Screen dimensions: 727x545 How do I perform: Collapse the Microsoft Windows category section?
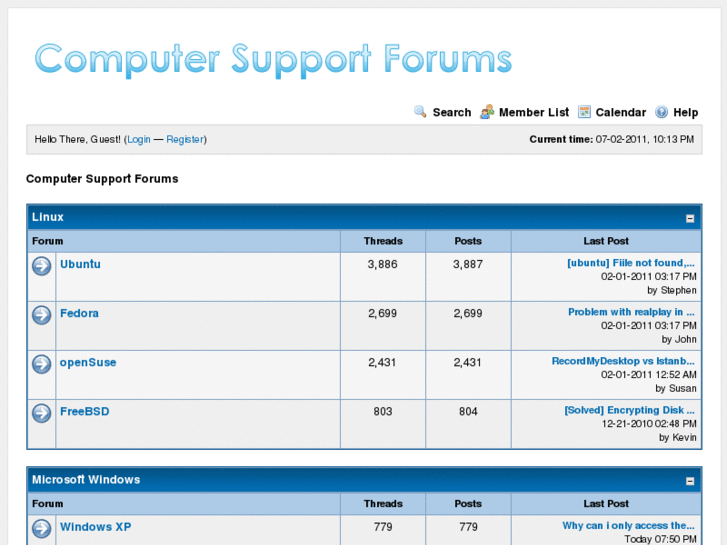(x=690, y=481)
